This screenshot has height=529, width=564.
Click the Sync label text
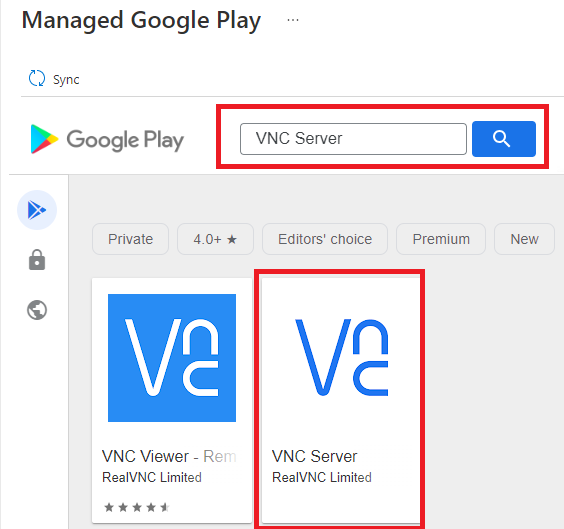coord(66,79)
